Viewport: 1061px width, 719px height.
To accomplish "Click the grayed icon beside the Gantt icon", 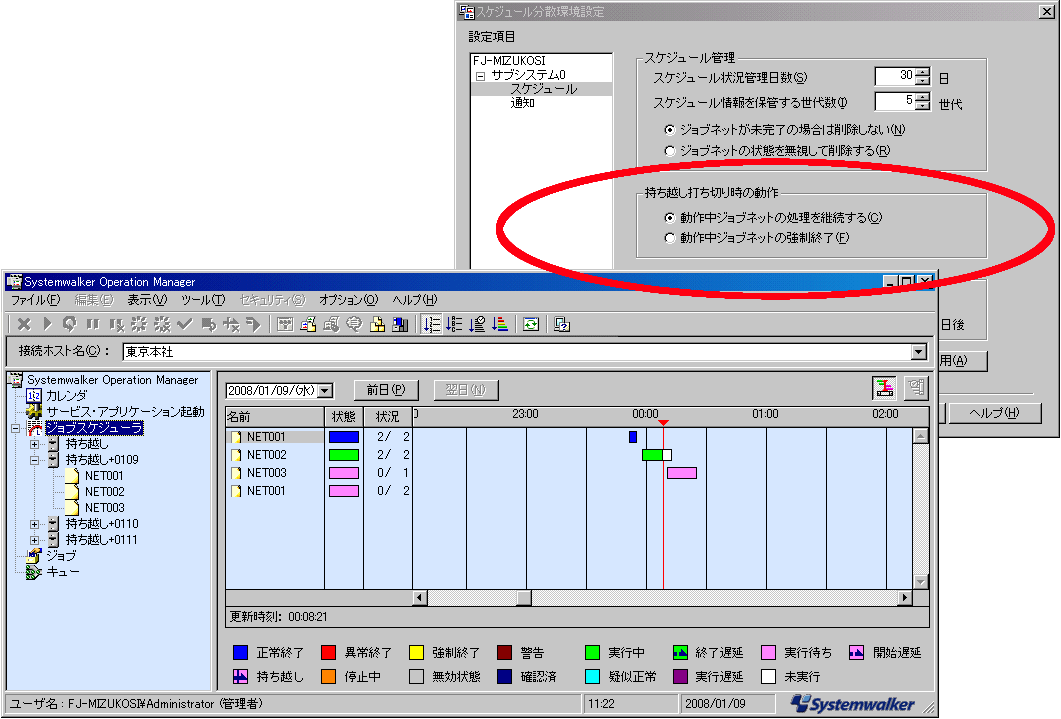I will coord(916,388).
